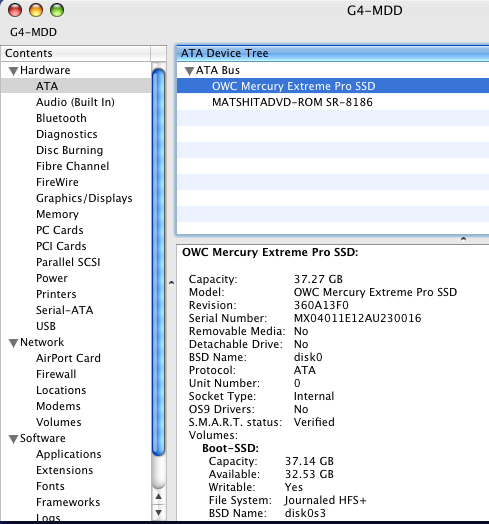The width and height of the screenshot is (489, 524).
Task: Click the red close window button
Action: pos(15,10)
